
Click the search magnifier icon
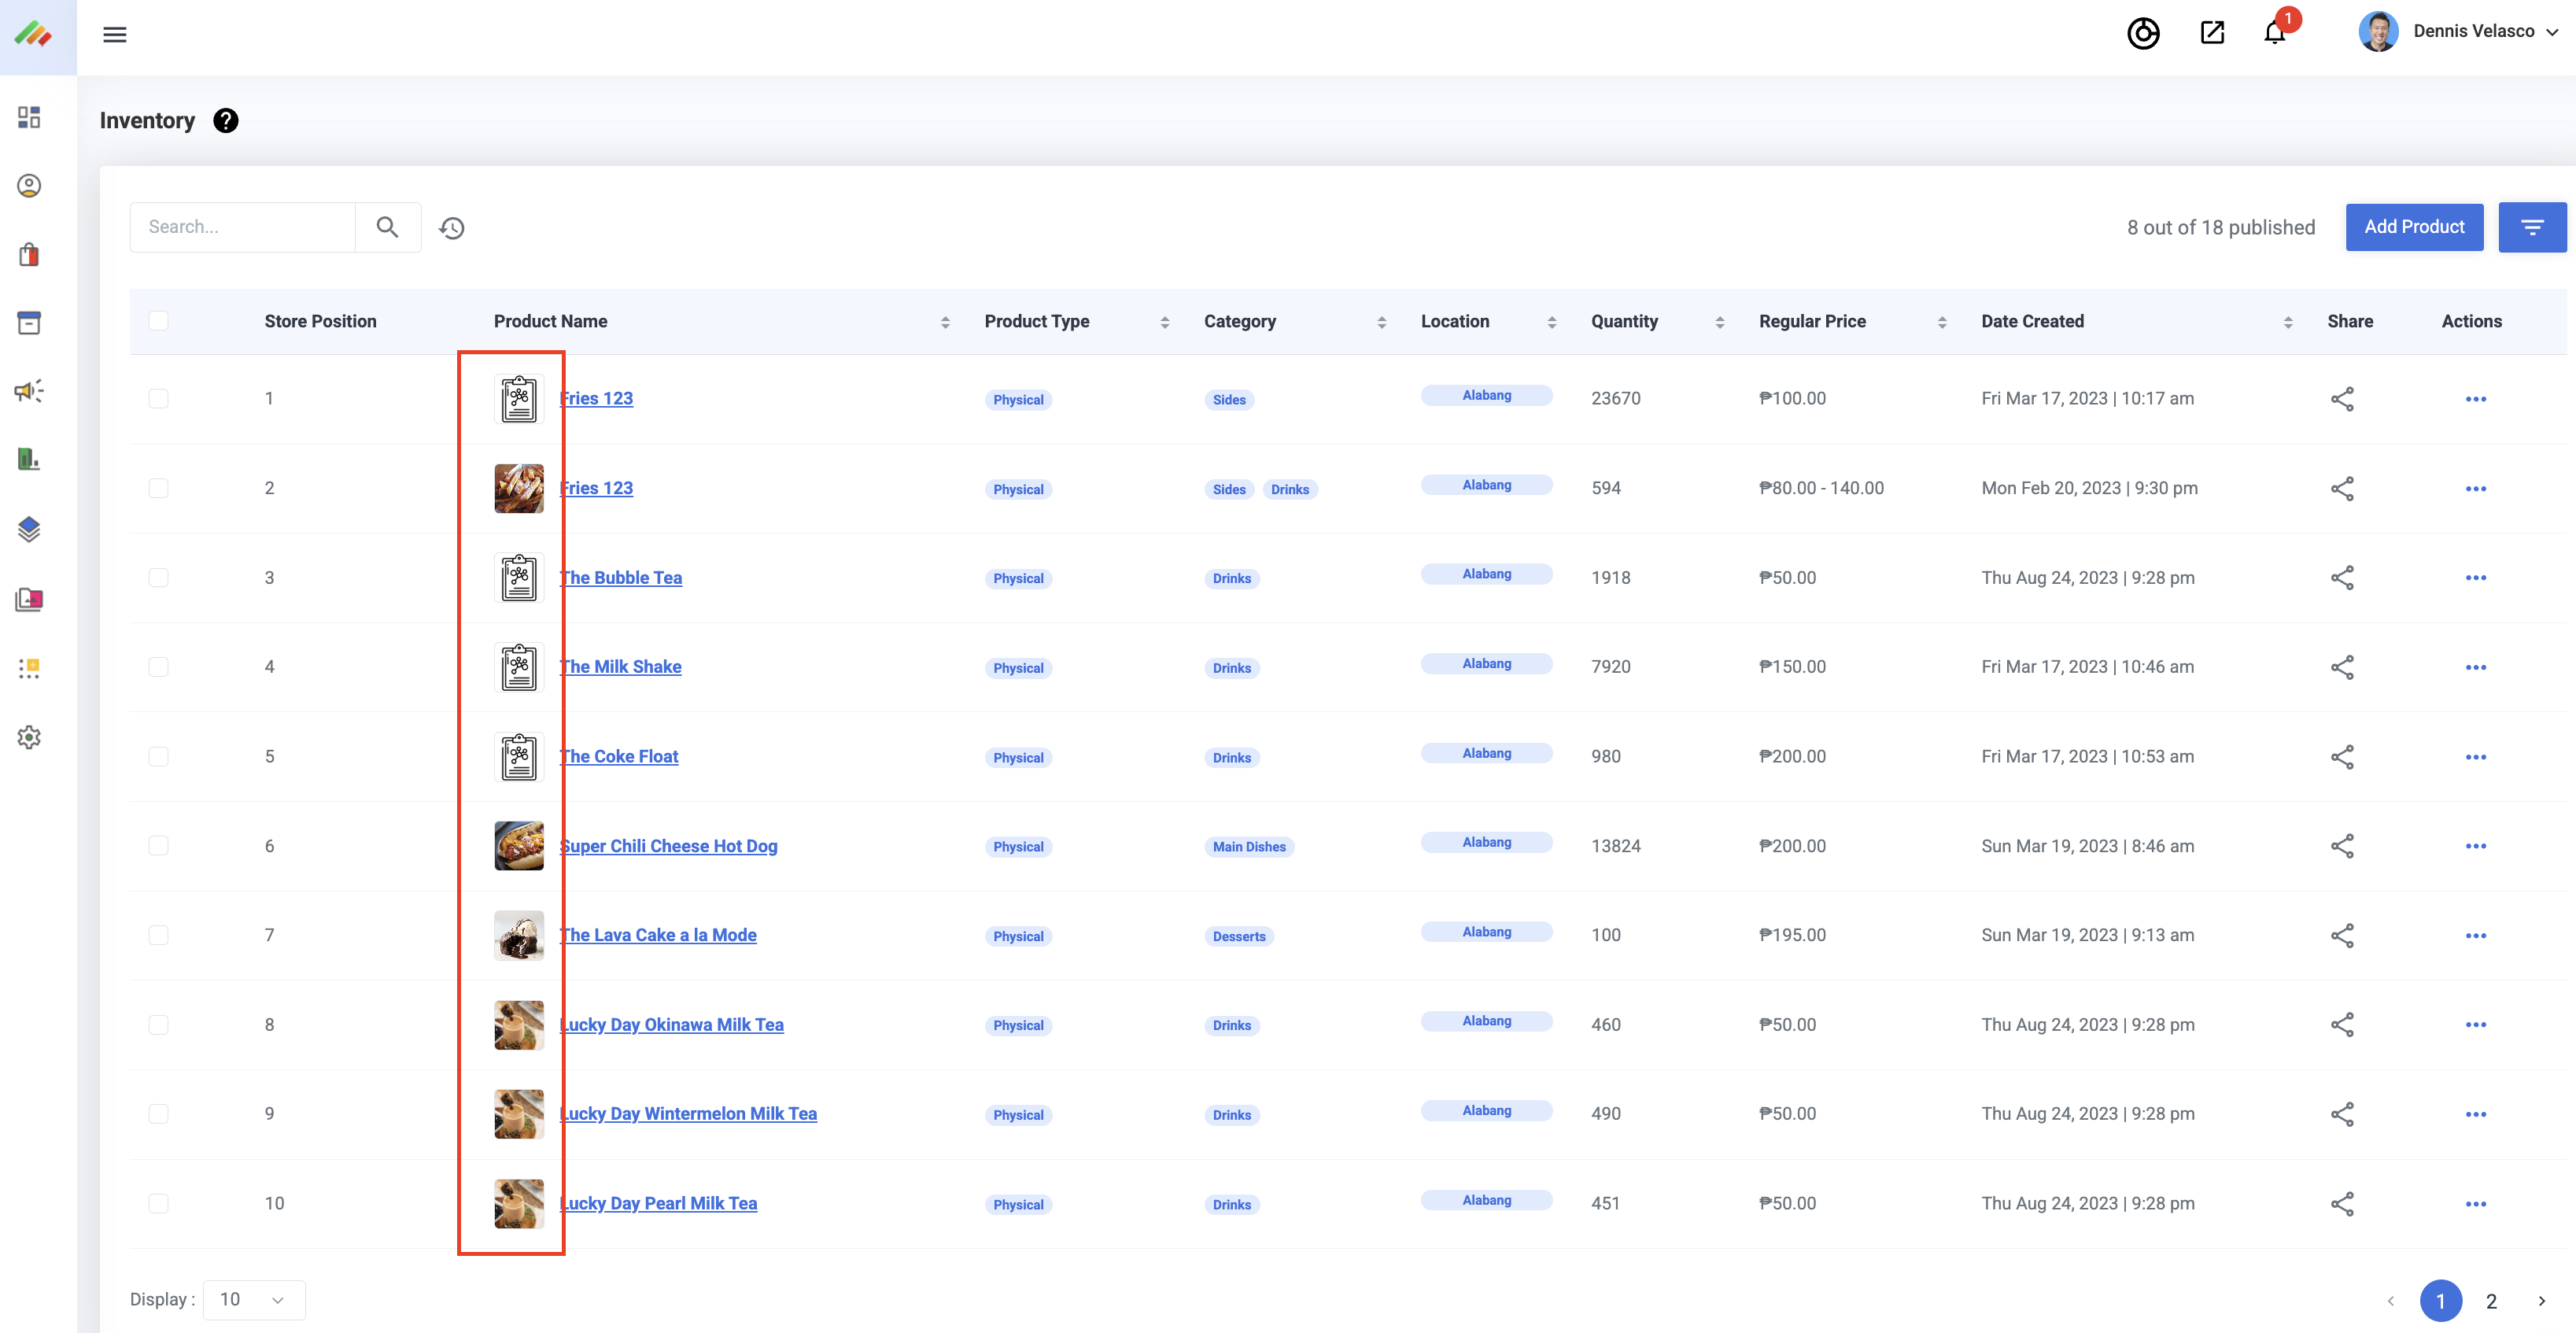pos(388,227)
